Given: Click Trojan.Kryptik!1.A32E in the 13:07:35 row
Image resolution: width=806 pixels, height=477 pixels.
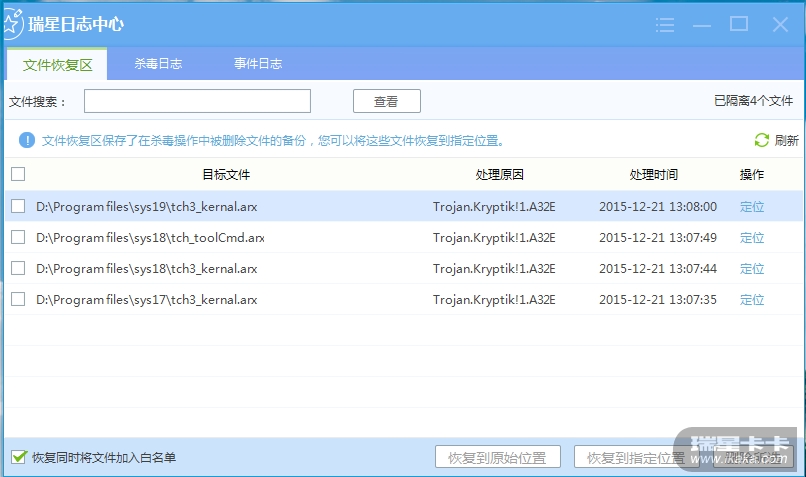Looking at the screenshot, I should pos(494,299).
